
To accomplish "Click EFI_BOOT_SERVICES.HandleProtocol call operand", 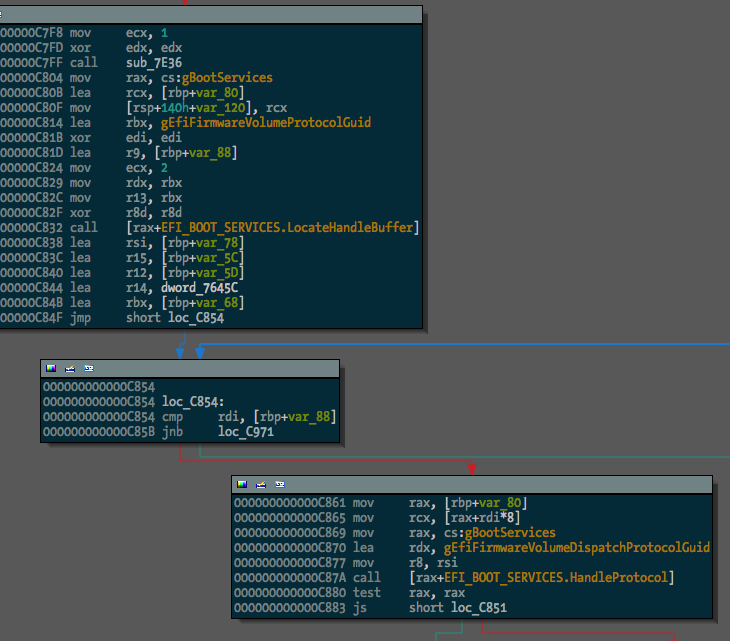I will pos(556,578).
